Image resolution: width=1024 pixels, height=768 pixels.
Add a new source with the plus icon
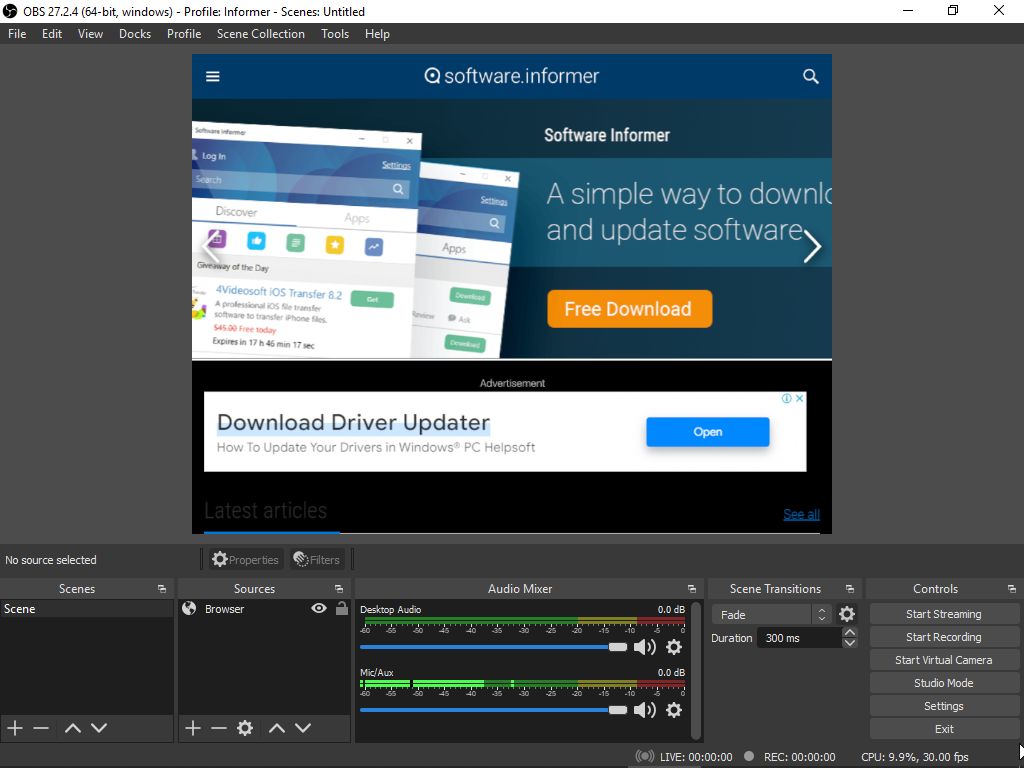(x=193, y=728)
